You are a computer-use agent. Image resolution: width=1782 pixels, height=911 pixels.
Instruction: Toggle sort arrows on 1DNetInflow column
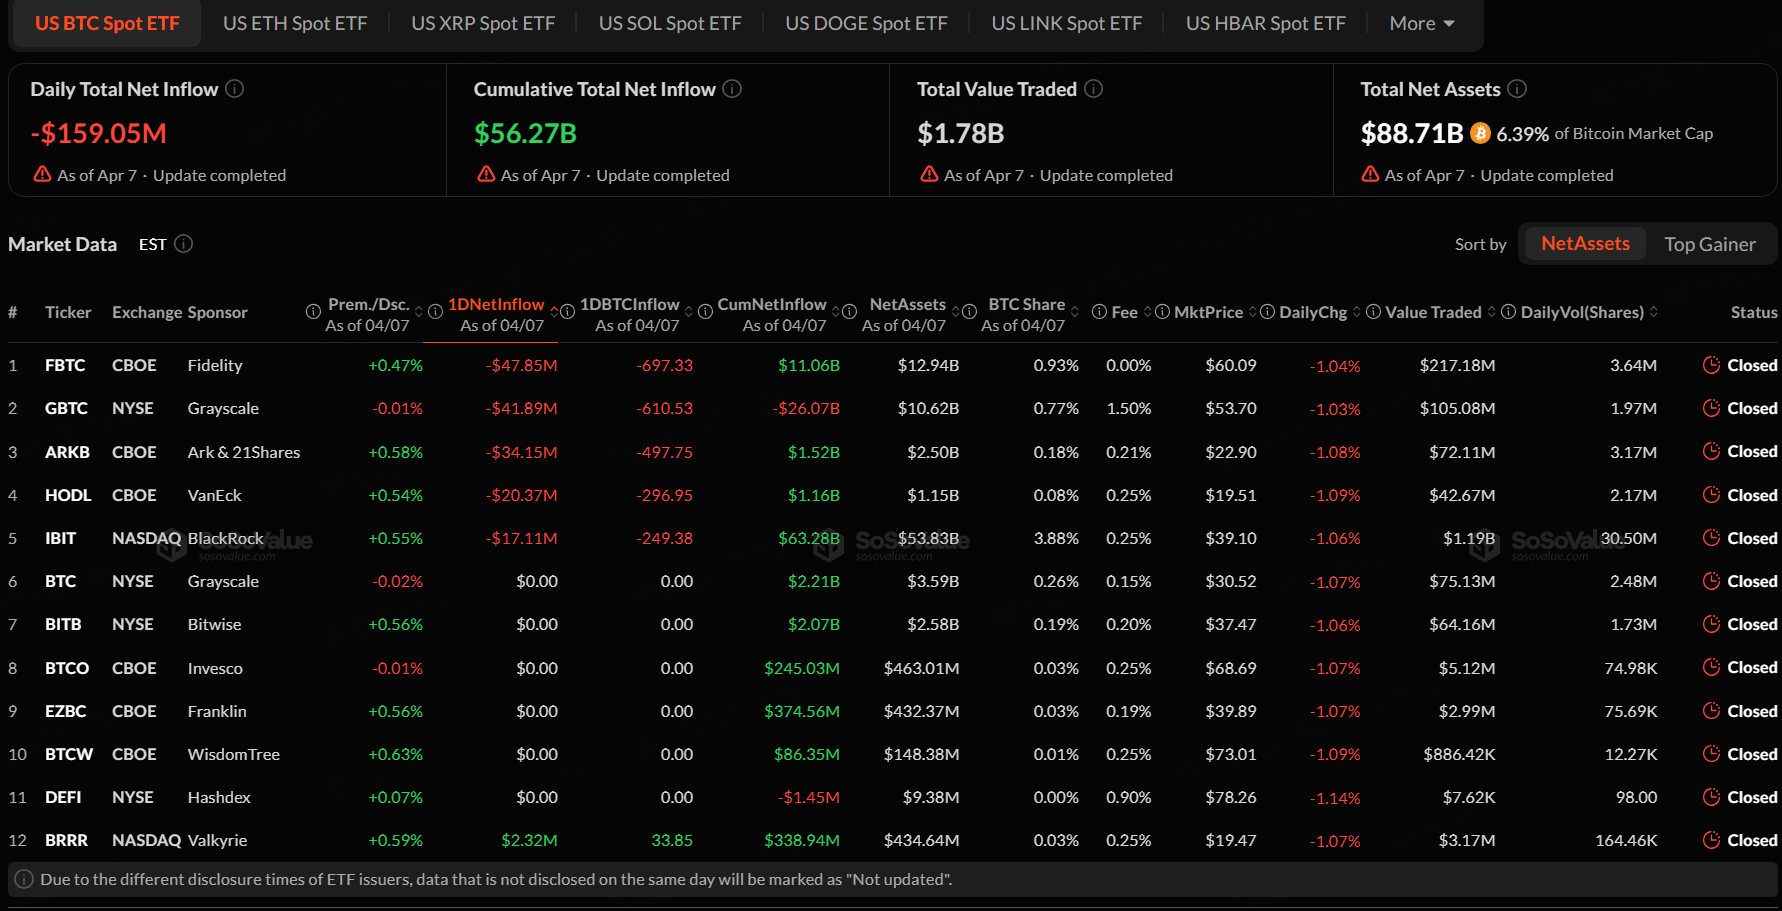tap(554, 312)
